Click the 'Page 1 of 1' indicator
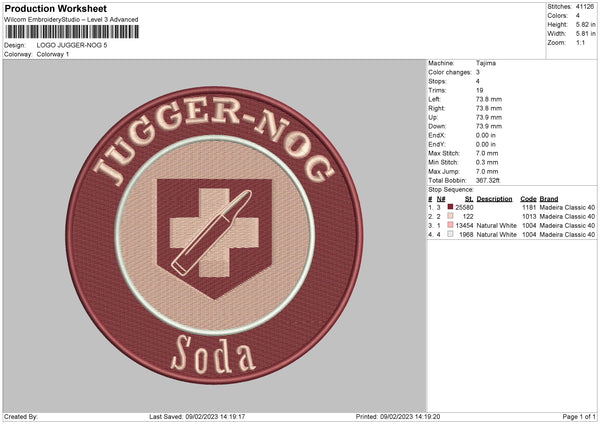Image resolution: width=600 pixels, height=424 pixels. click(x=579, y=416)
